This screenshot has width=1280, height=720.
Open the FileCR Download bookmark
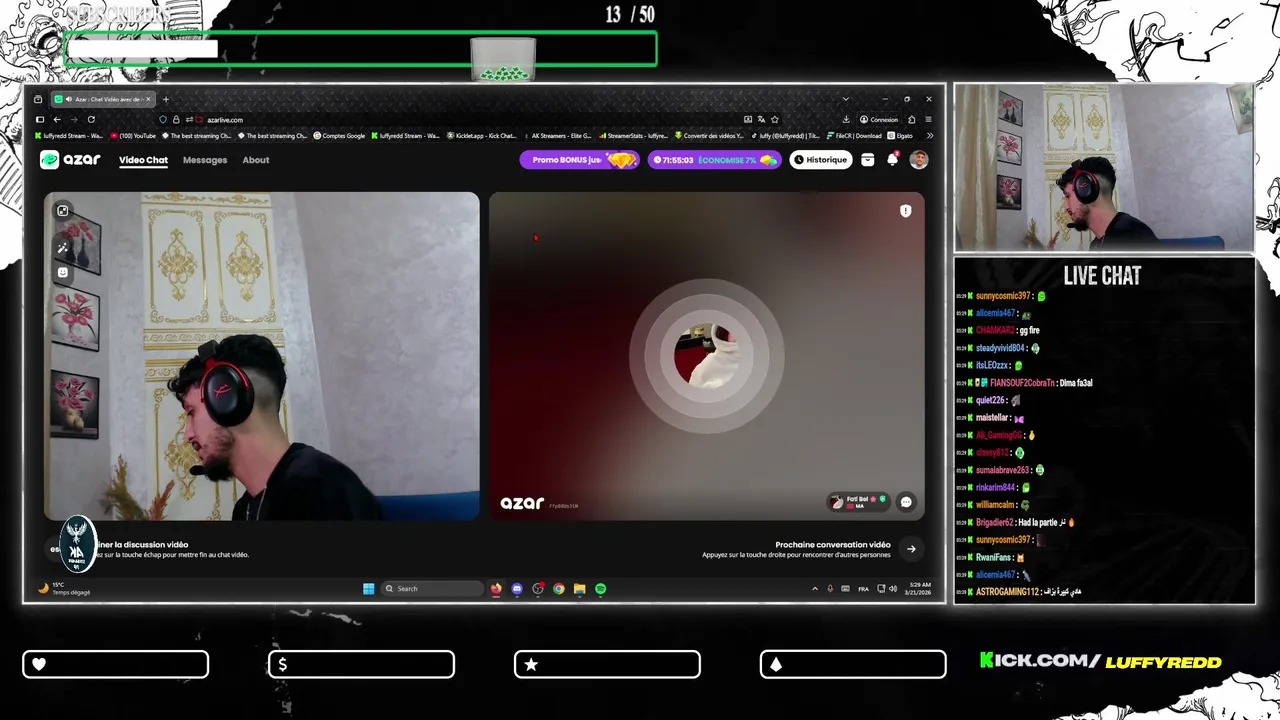click(x=854, y=136)
